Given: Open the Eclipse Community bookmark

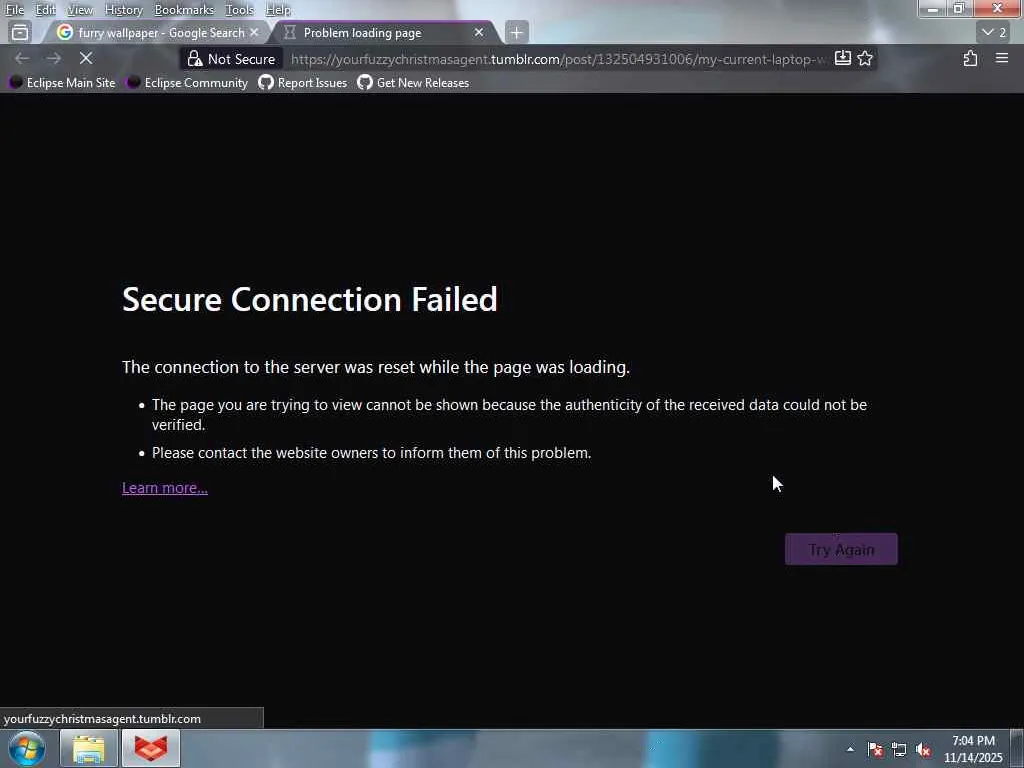Looking at the screenshot, I should coord(187,83).
